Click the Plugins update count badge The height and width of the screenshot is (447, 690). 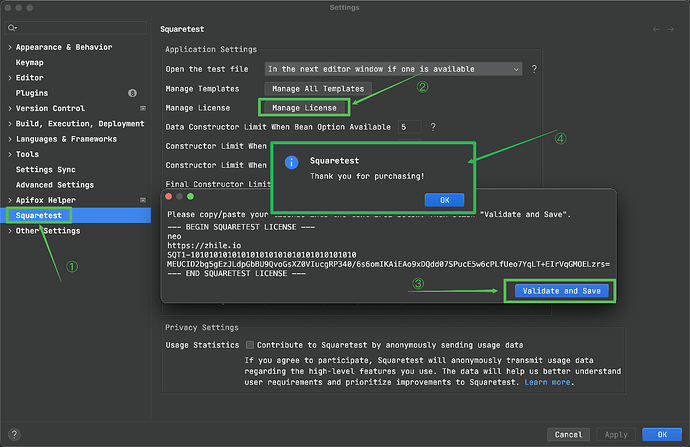[132, 93]
